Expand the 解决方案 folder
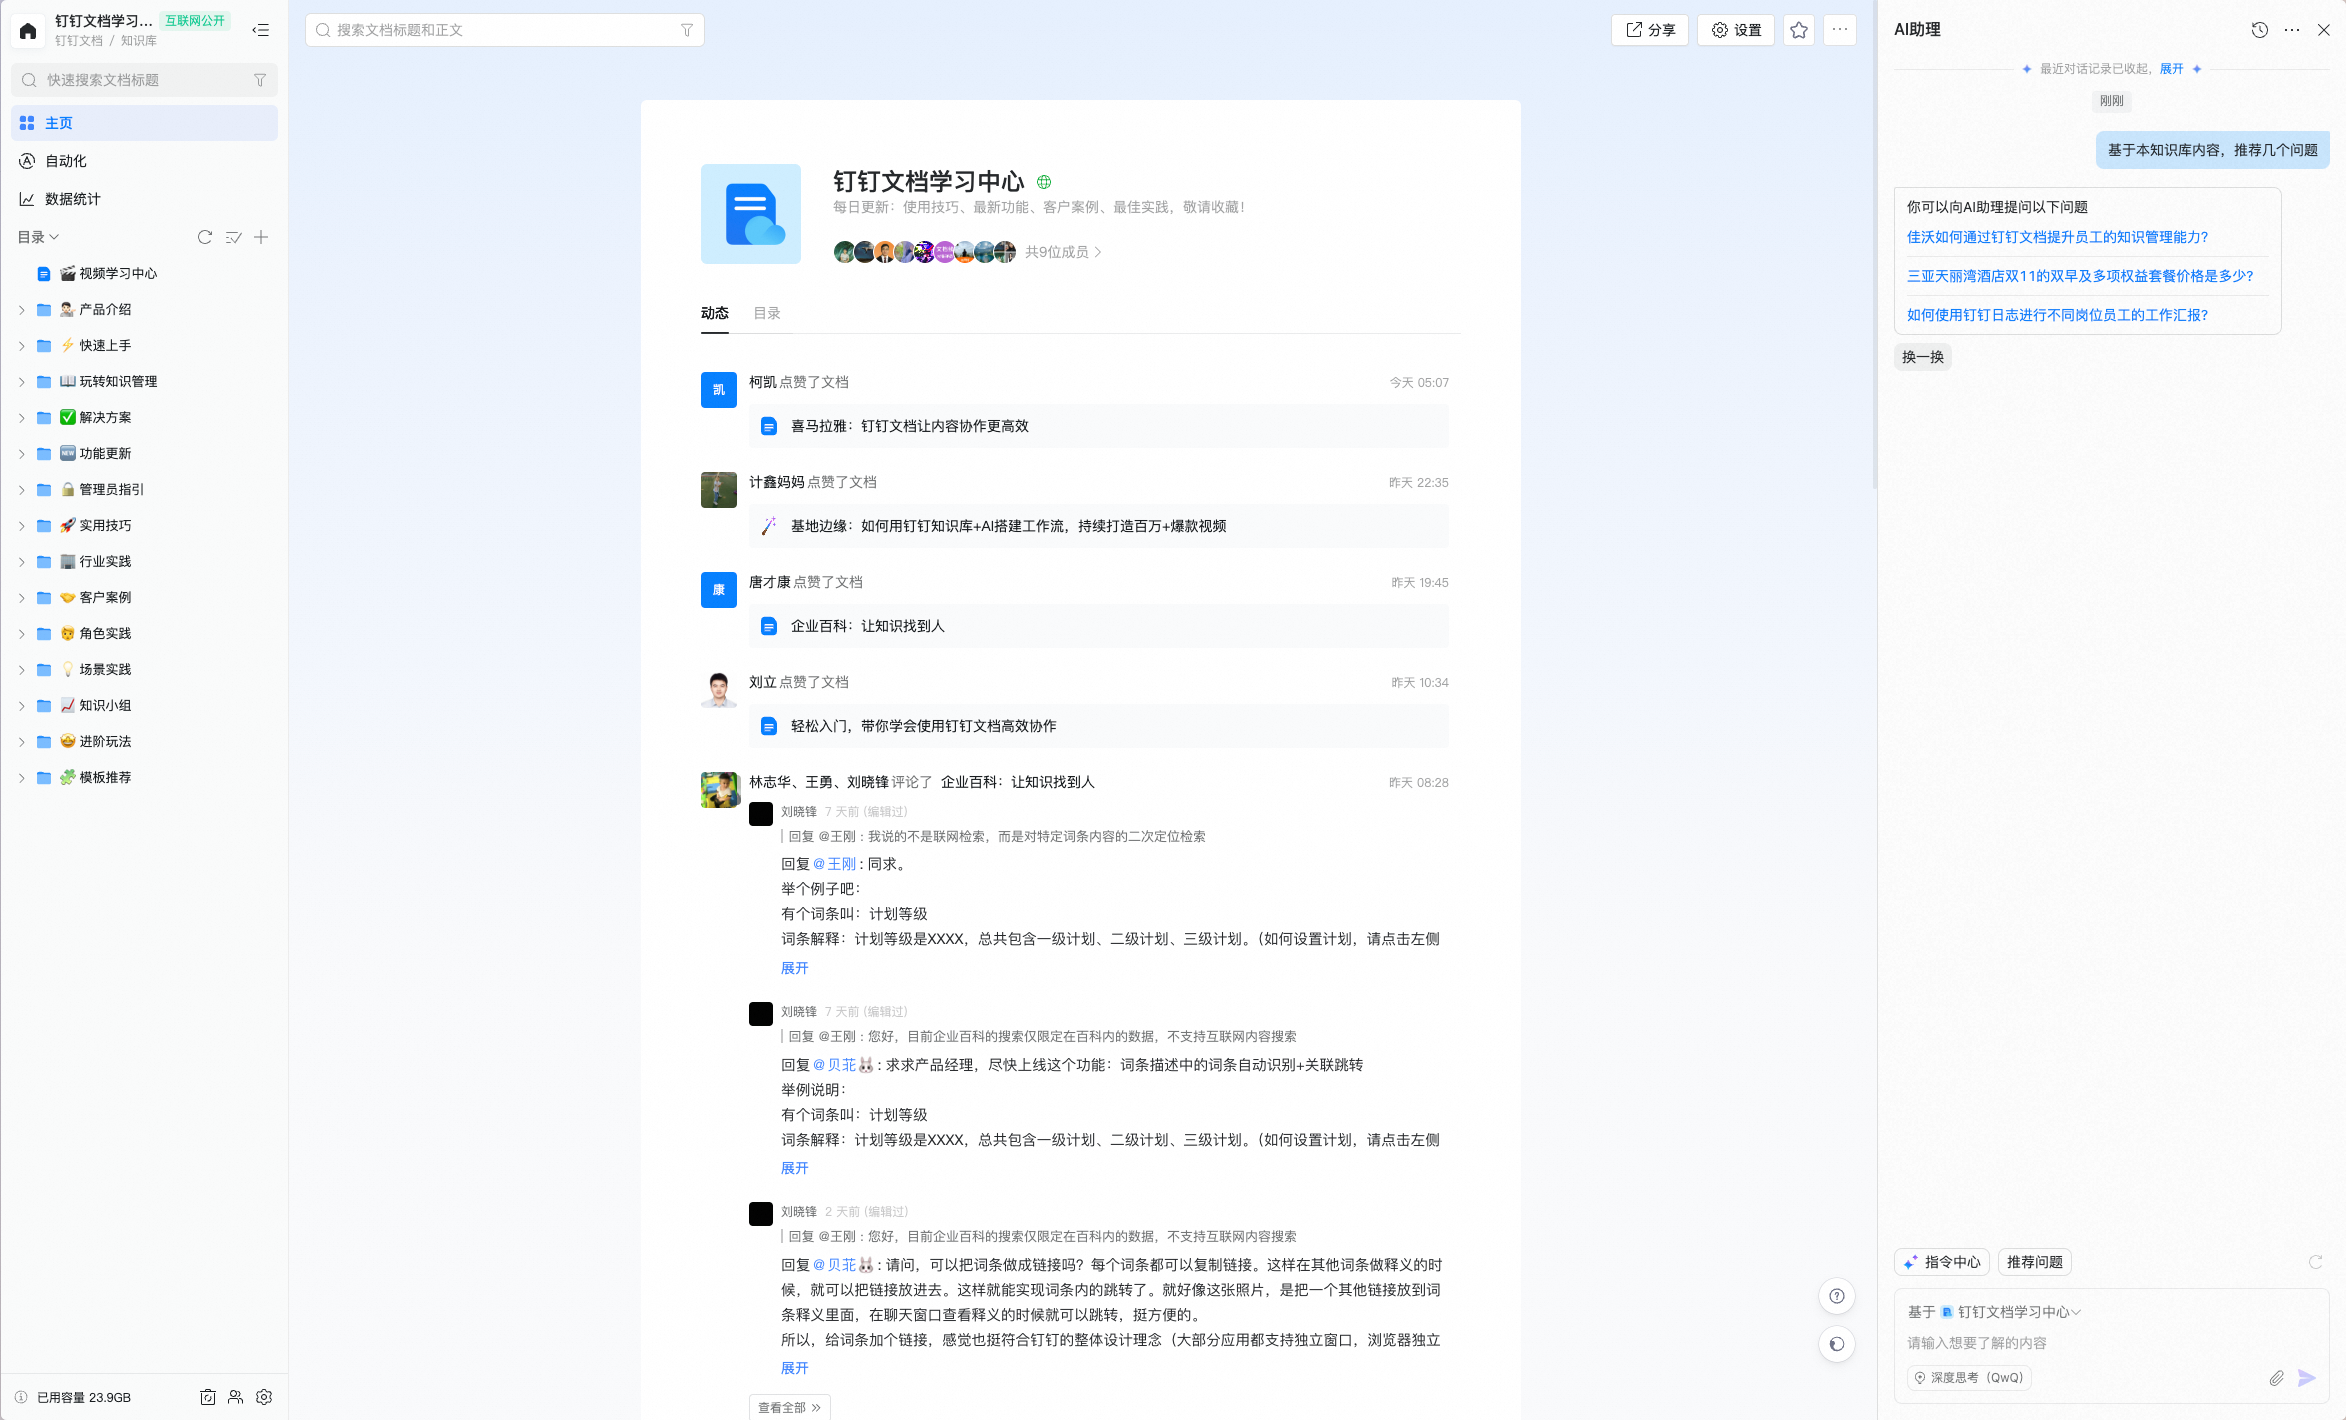This screenshot has height=1420, width=2346. point(22,418)
